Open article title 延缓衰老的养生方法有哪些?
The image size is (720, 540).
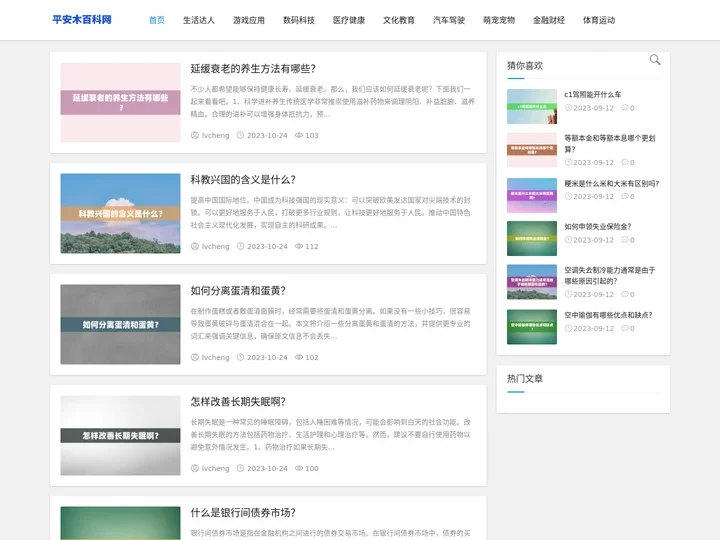253,69
